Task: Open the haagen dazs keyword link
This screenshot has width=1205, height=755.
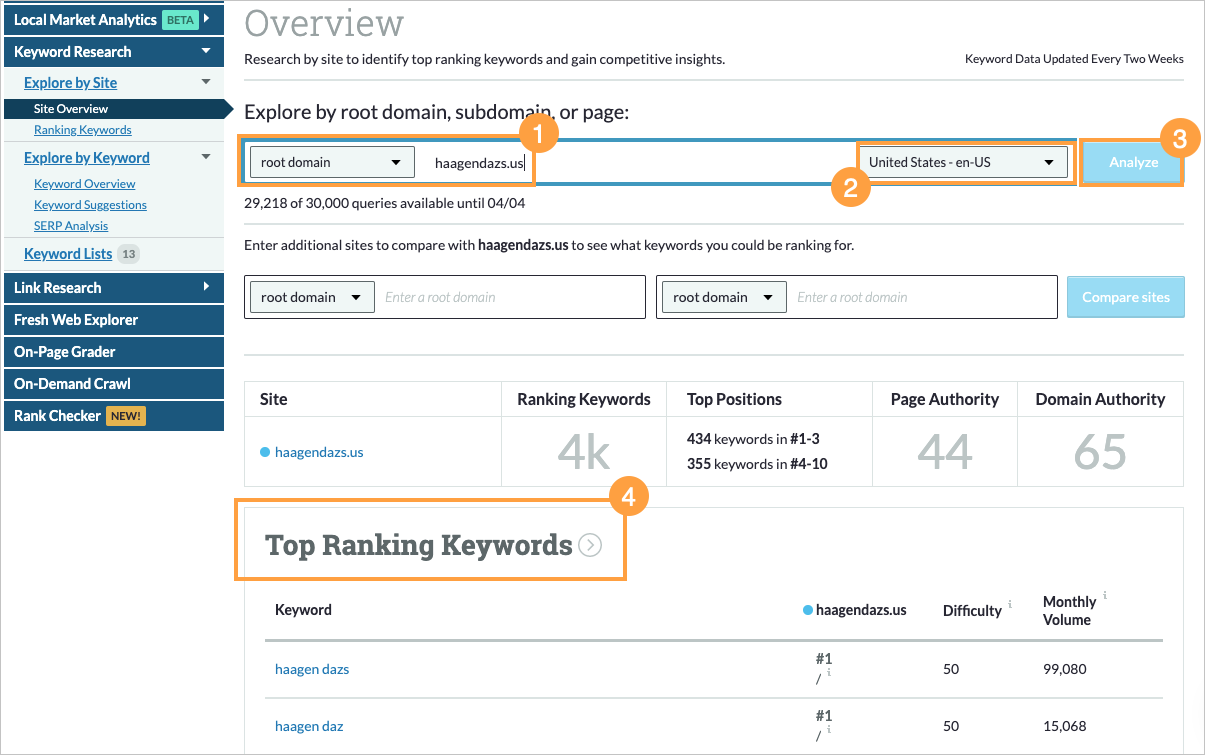Action: [x=312, y=669]
